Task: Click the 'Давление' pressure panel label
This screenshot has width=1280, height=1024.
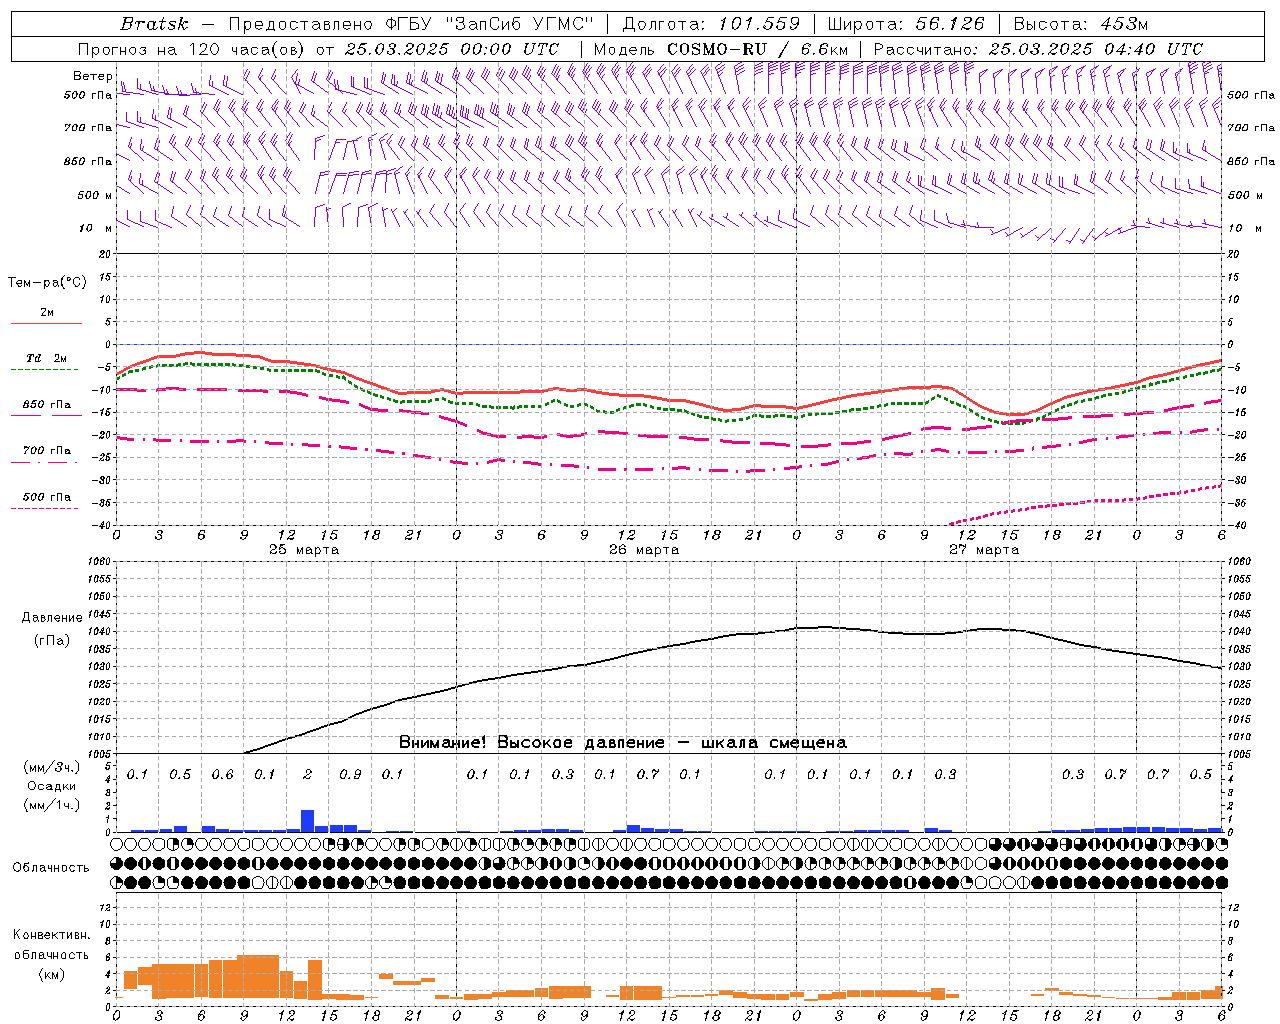Action: click(x=52, y=618)
